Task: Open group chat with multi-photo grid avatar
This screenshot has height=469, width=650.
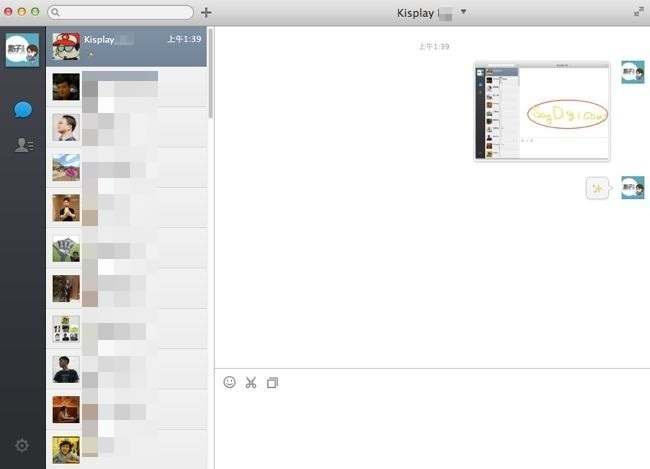Action: (126, 329)
